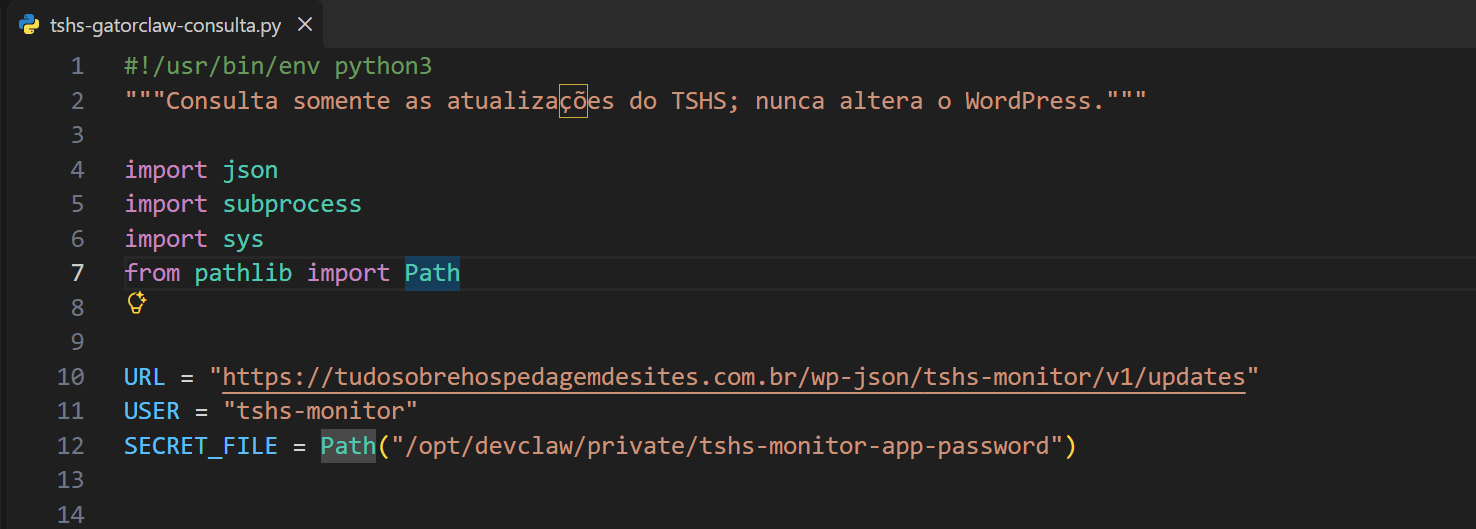Click the URL variable name on line 10
1476x529 pixels.
point(145,377)
